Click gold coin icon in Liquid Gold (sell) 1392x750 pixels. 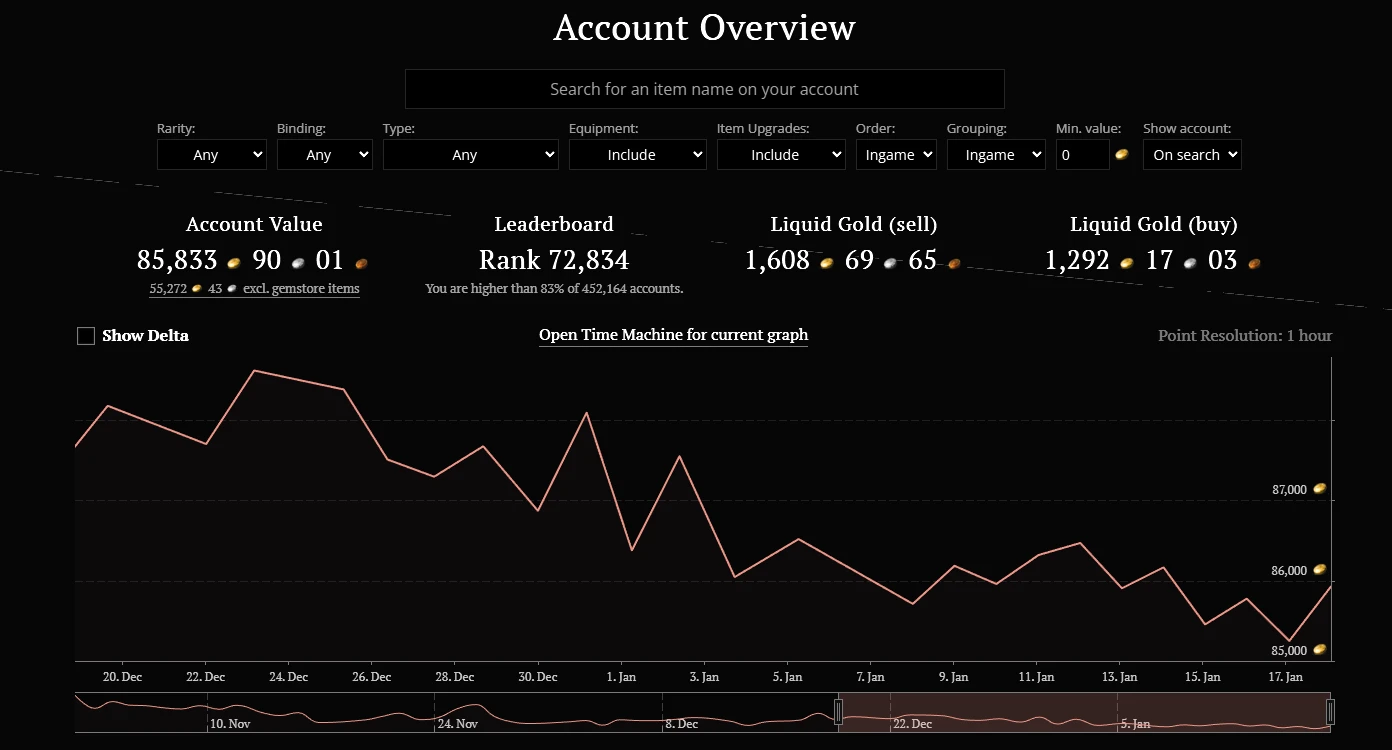point(827,262)
